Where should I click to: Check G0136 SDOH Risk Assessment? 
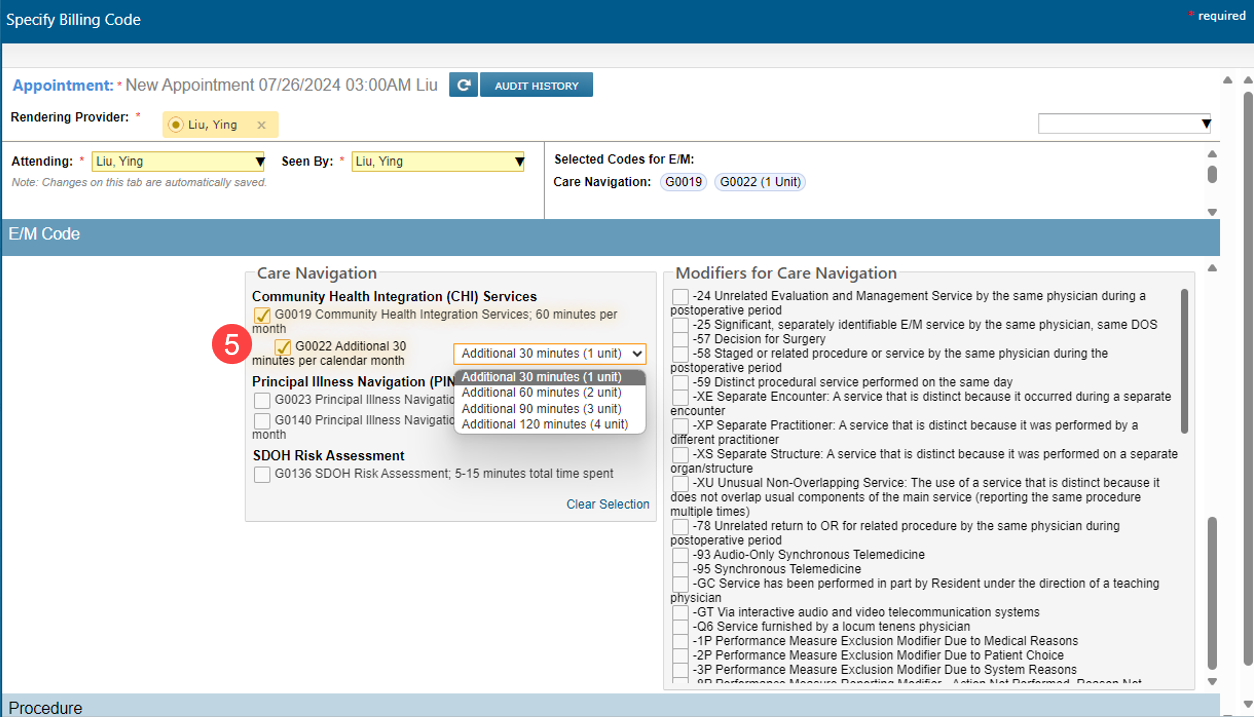click(x=262, y=475)
